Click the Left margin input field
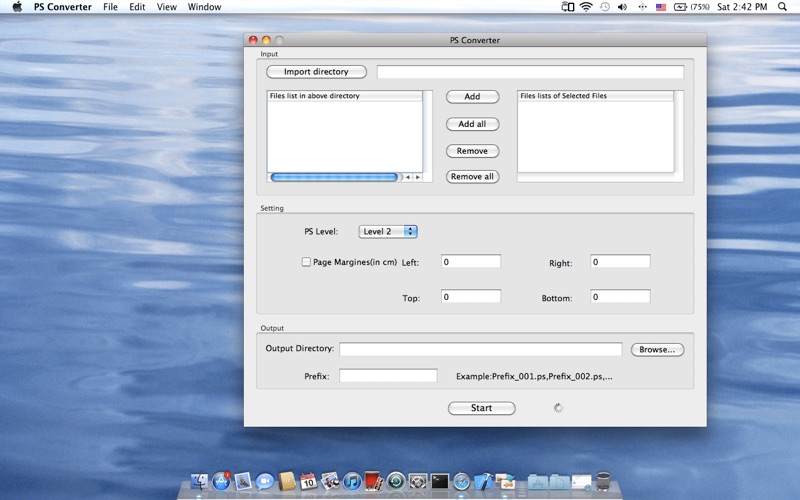800x500 pixels. click(x=471, y=262)
